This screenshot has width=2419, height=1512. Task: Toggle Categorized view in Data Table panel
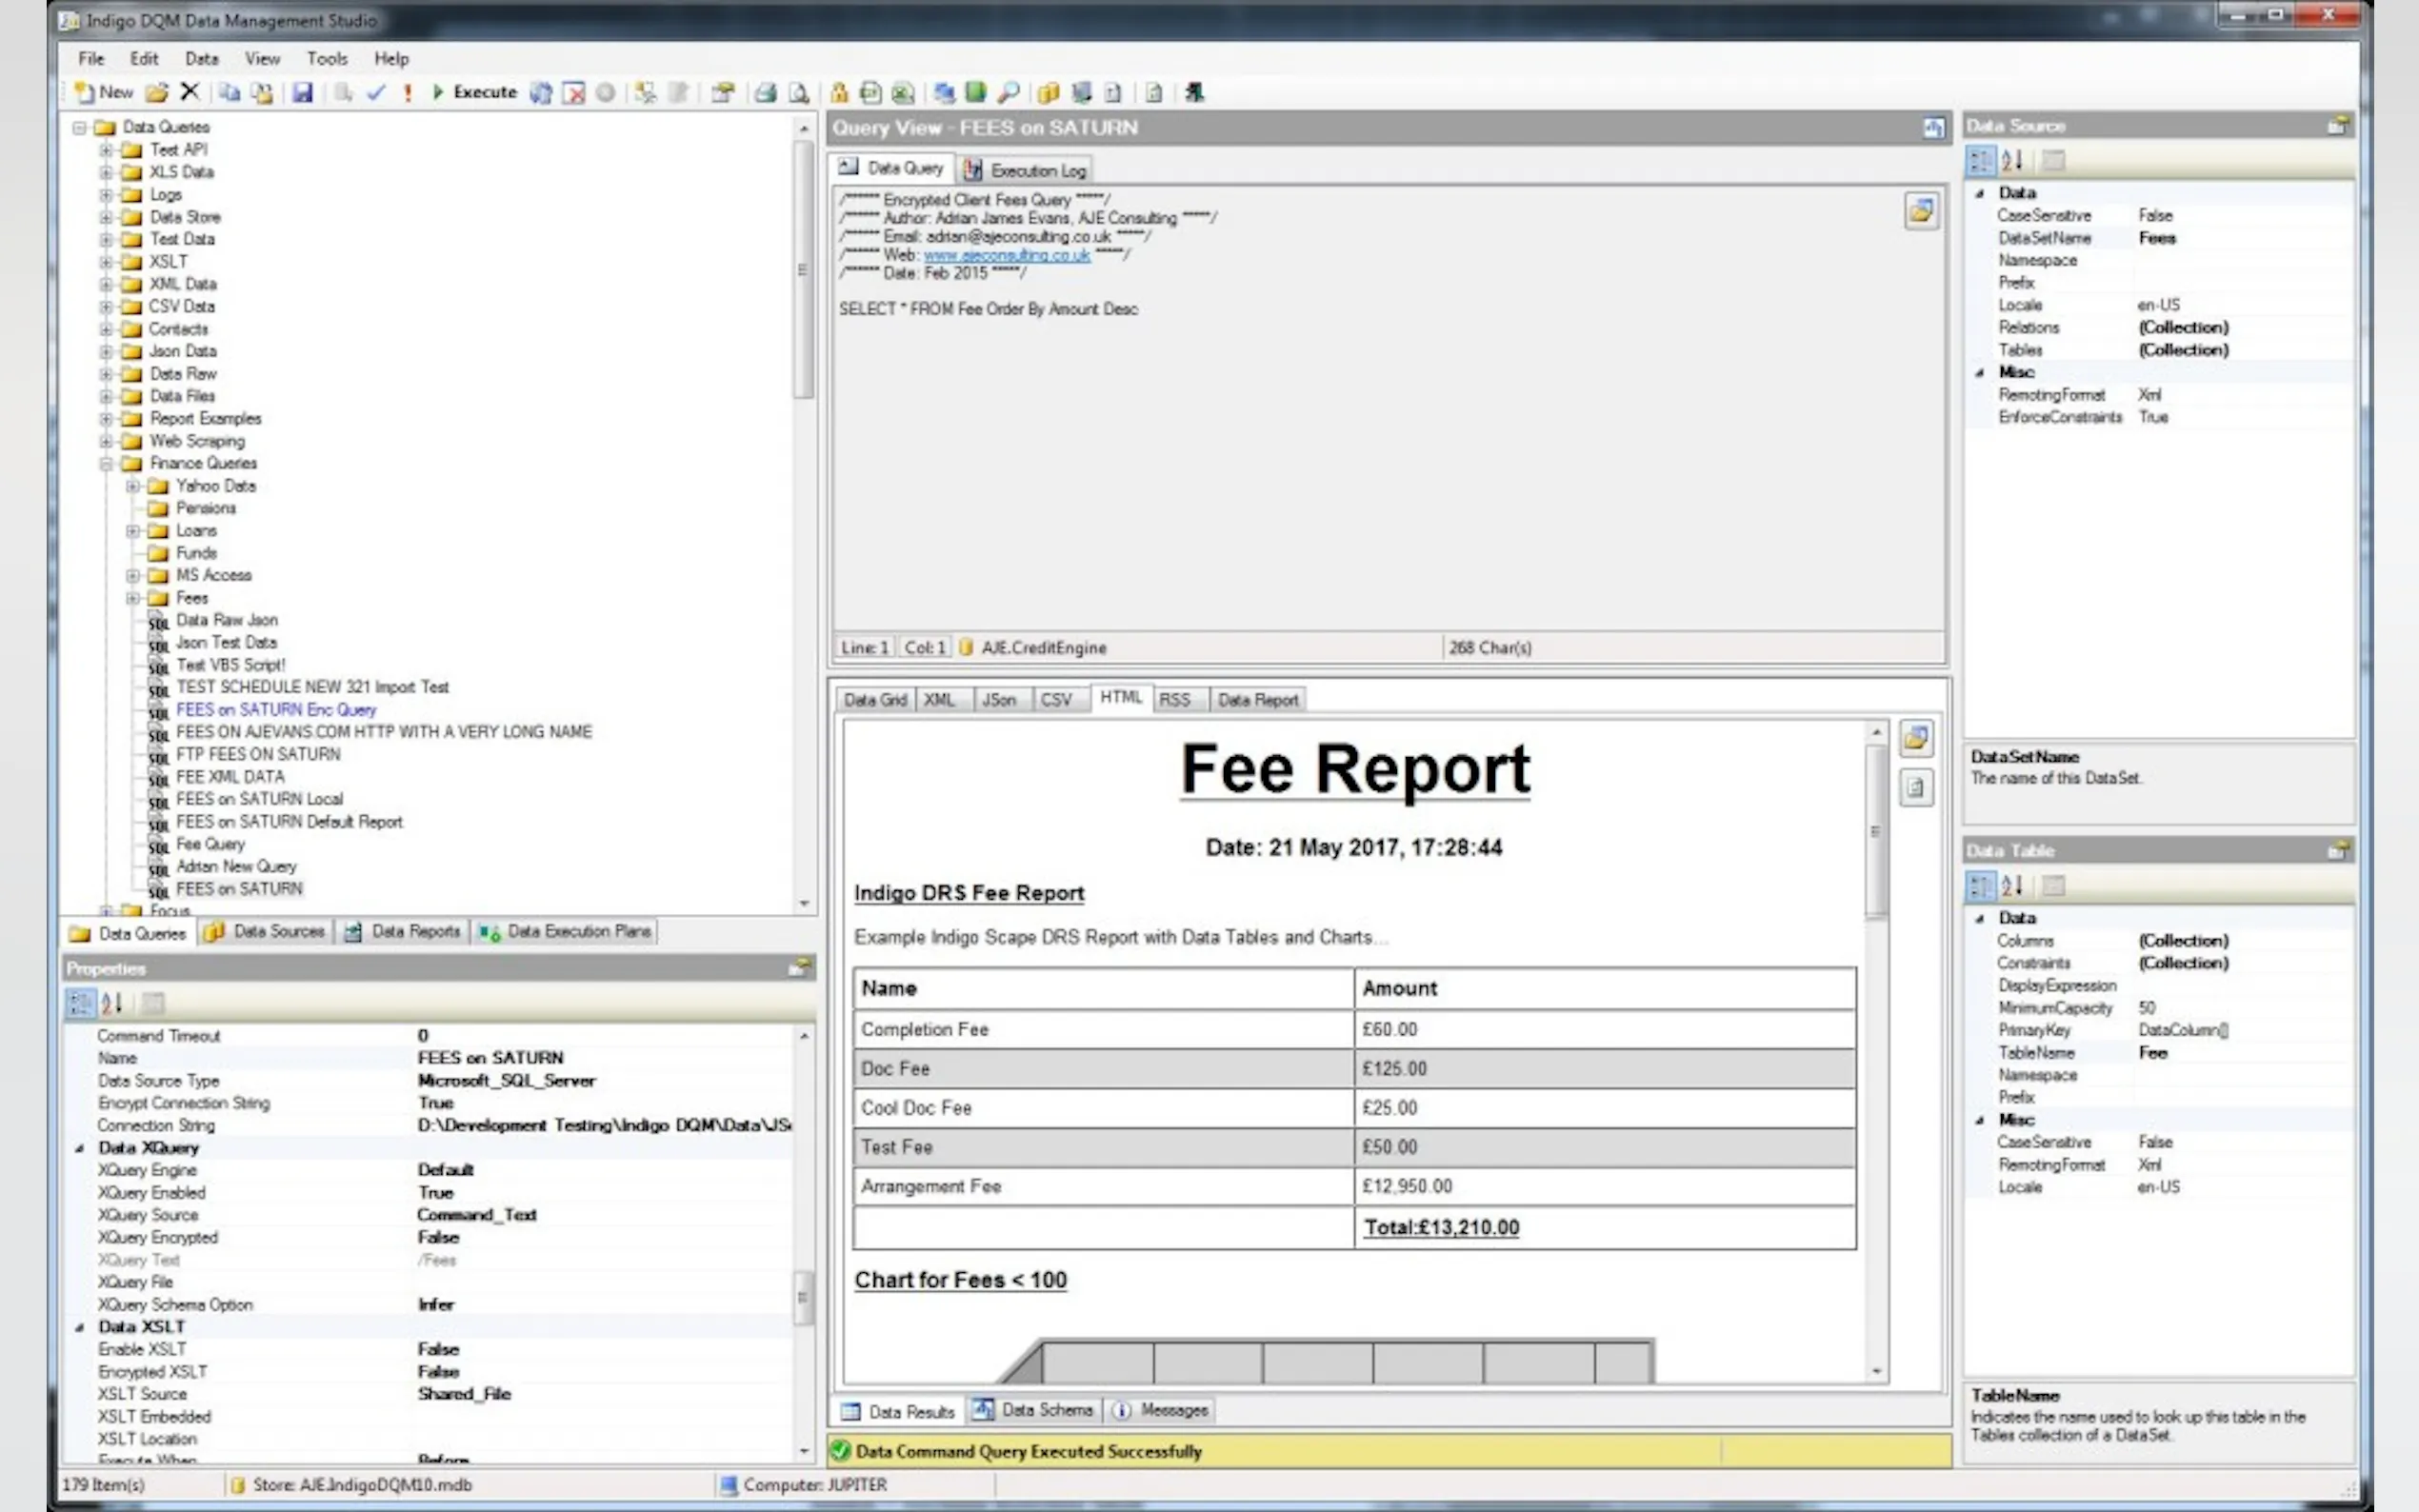point(1979,886)
